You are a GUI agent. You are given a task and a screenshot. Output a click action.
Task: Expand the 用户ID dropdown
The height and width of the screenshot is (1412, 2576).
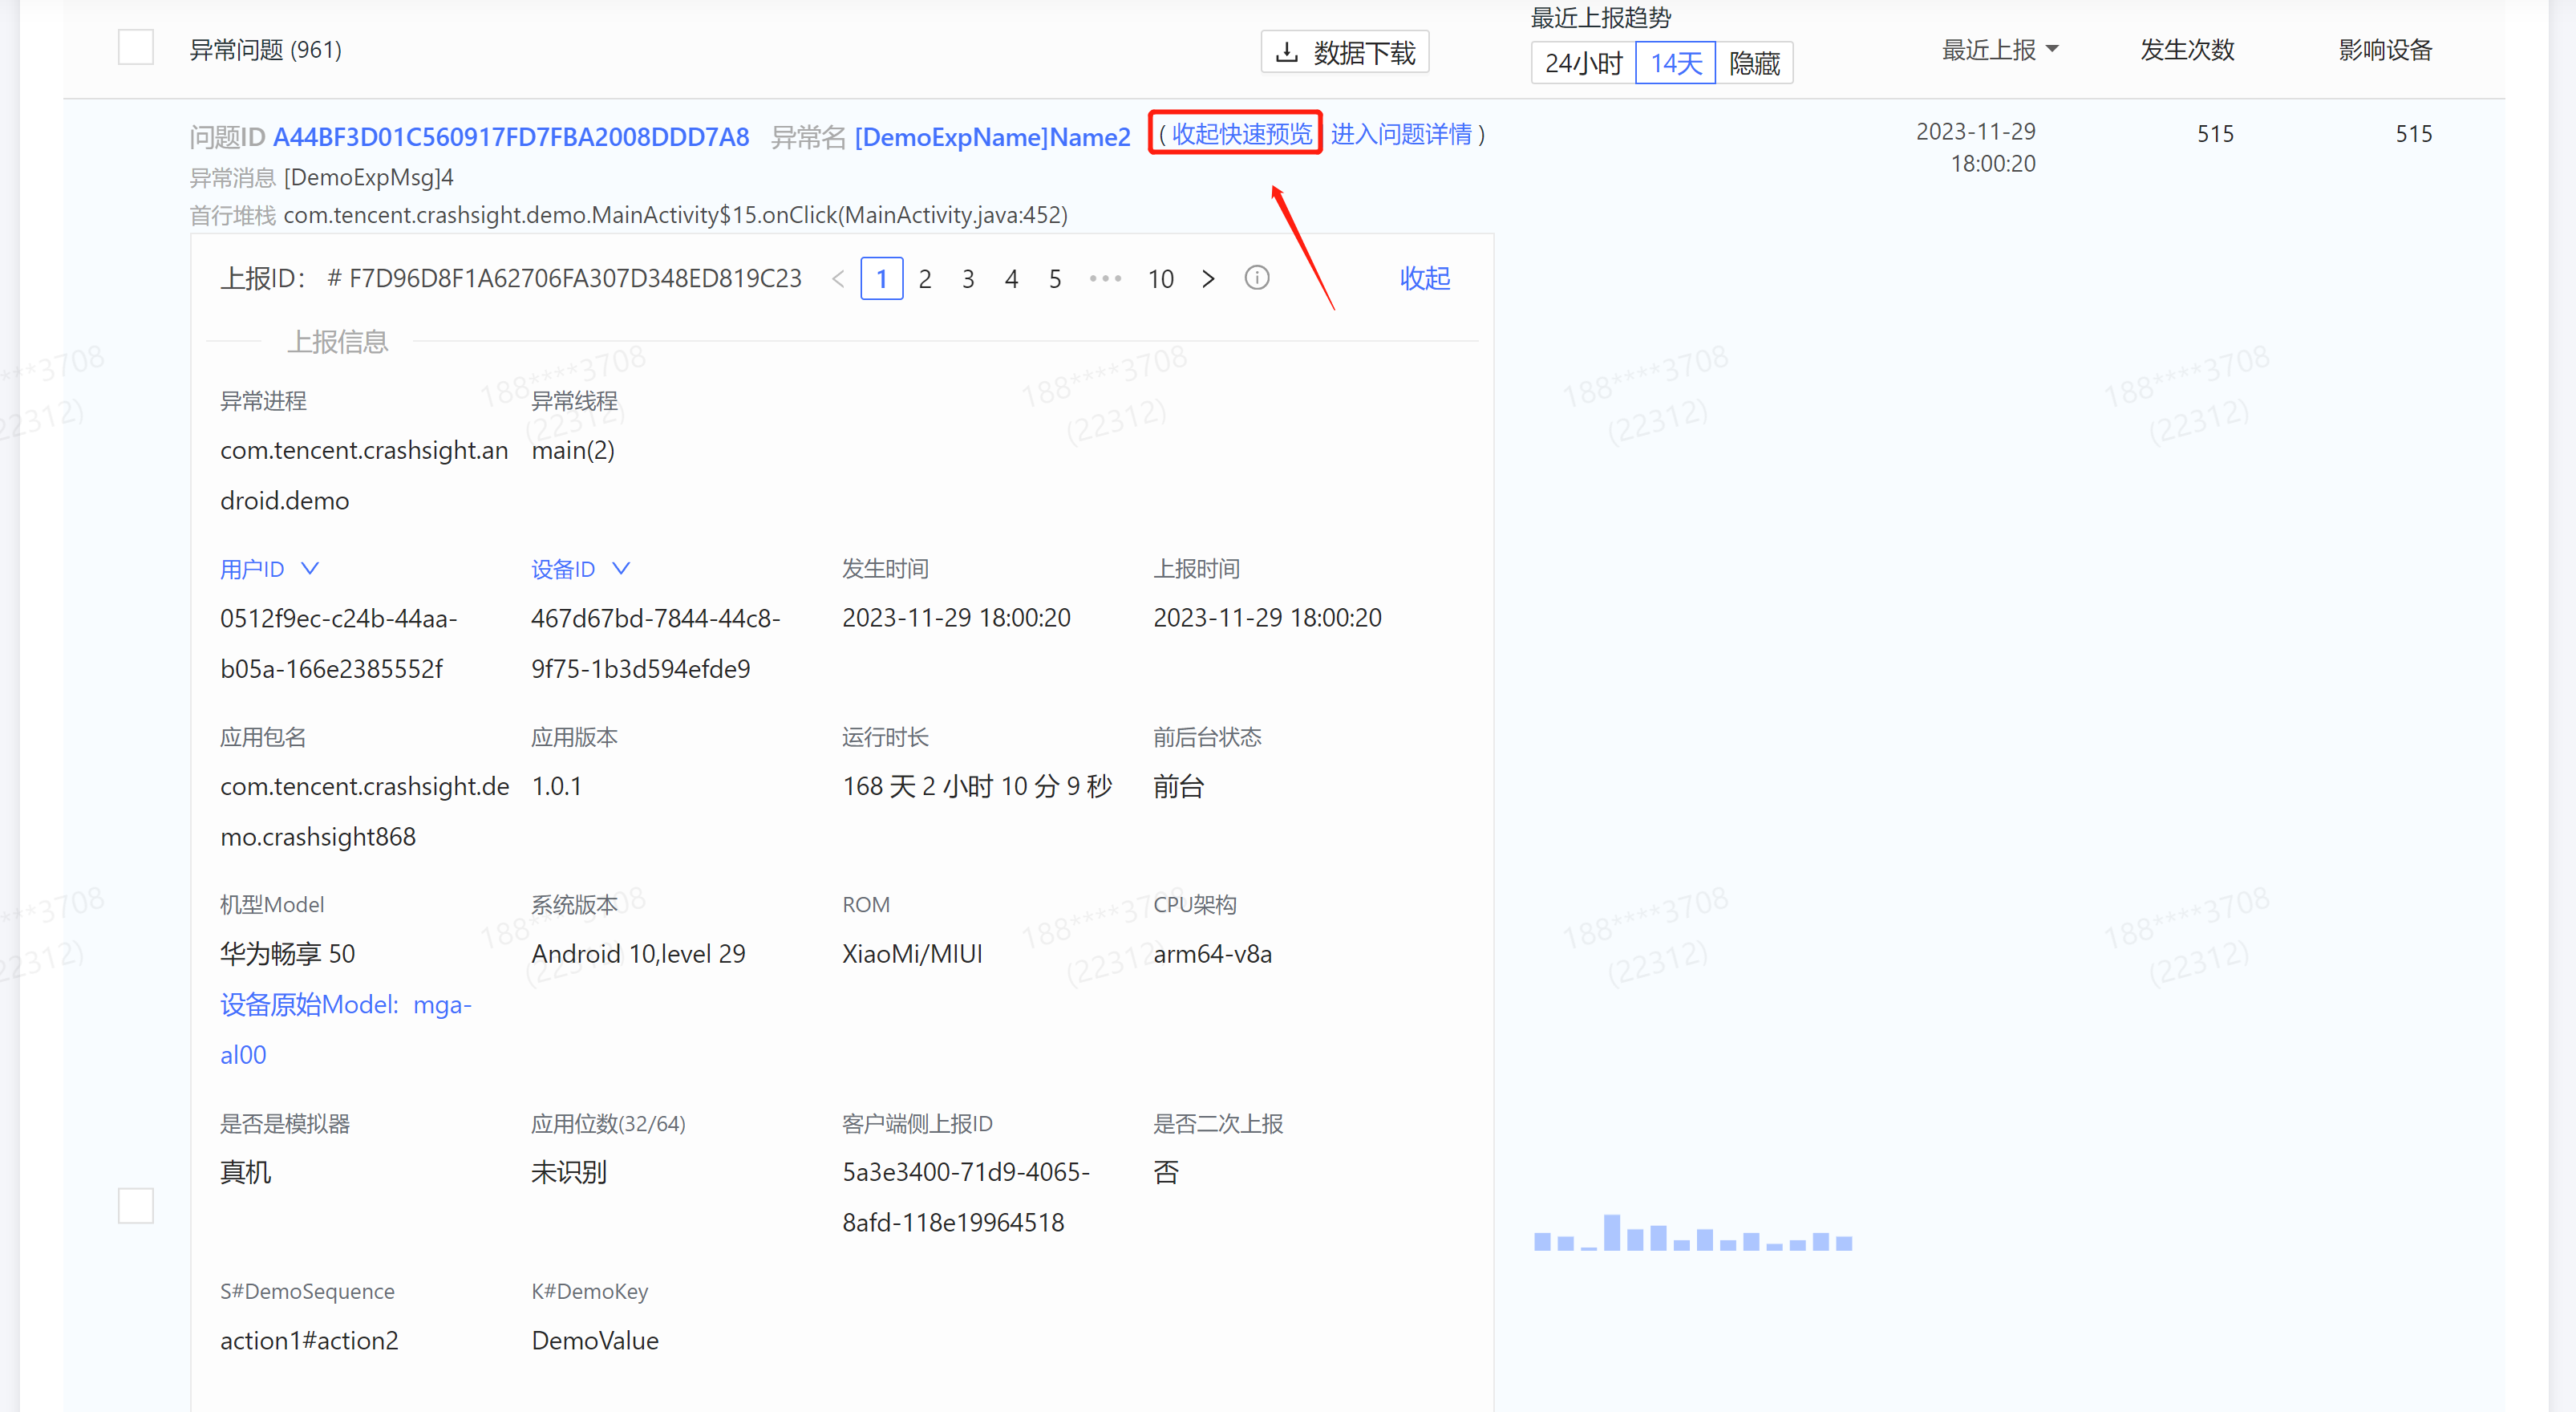(269, 569)
